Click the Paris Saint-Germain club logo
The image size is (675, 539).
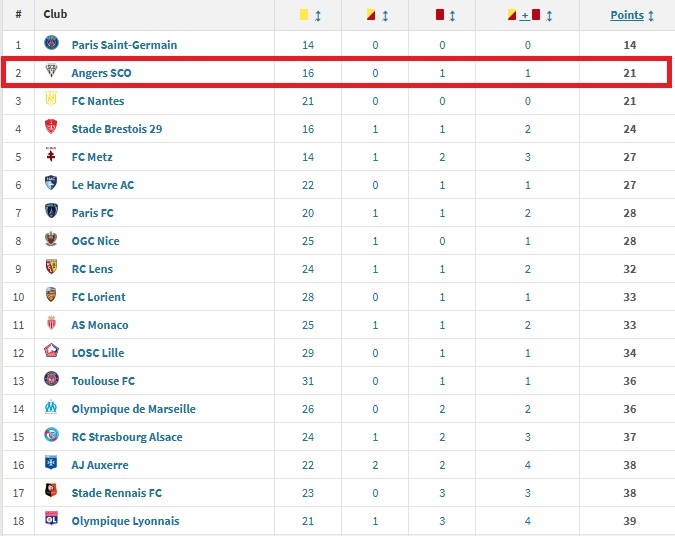coord(51,45)
